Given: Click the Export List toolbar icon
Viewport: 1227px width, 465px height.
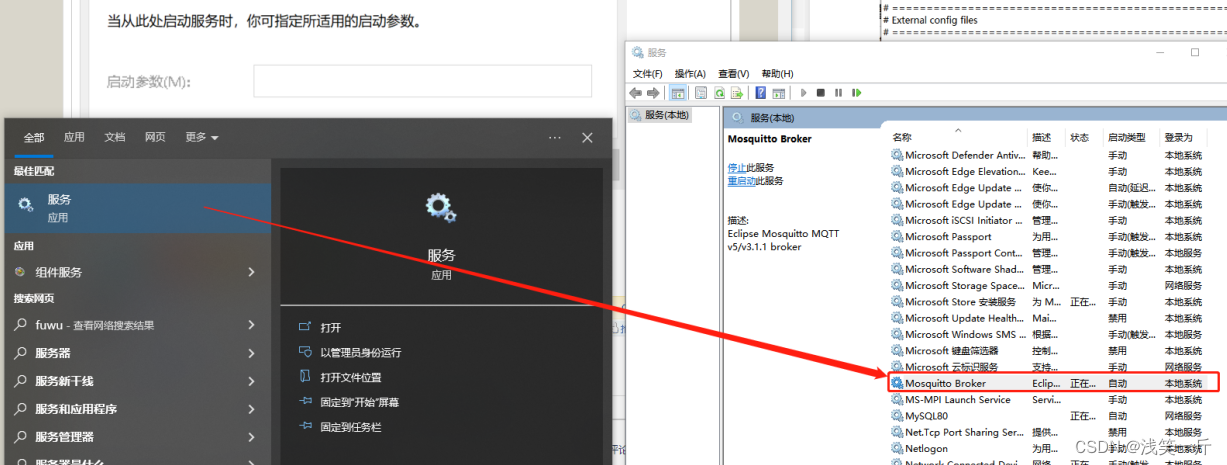Looking at the screenshot, I should (737, 92).
